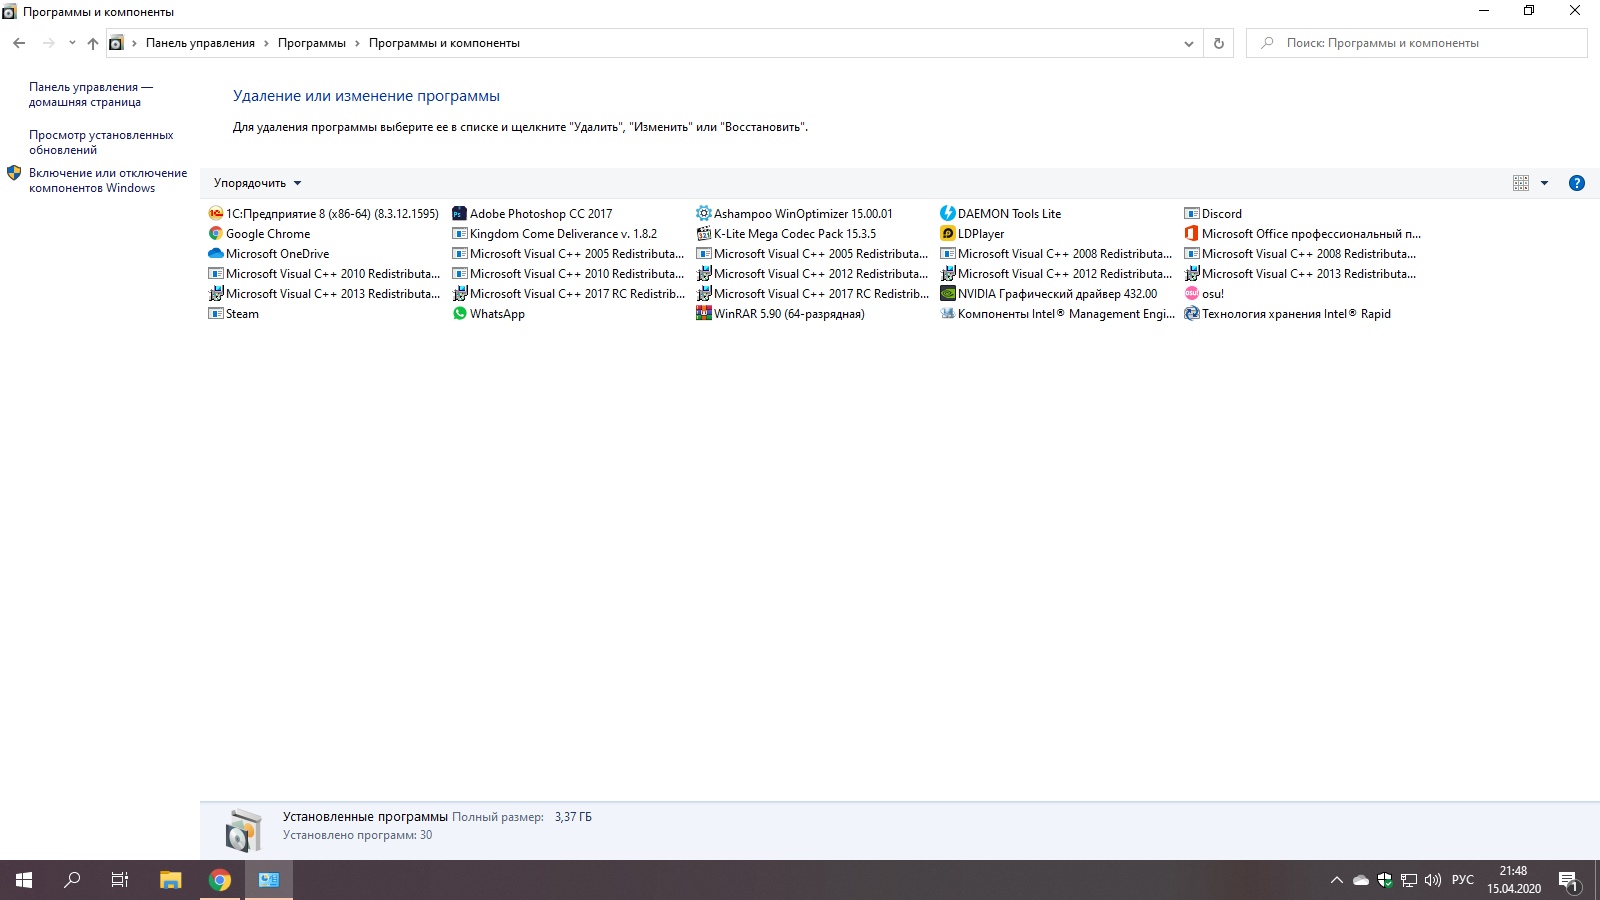Select the LDPlayer icon
Viewport: 1600px width, 900px height.
pos(947,233)
